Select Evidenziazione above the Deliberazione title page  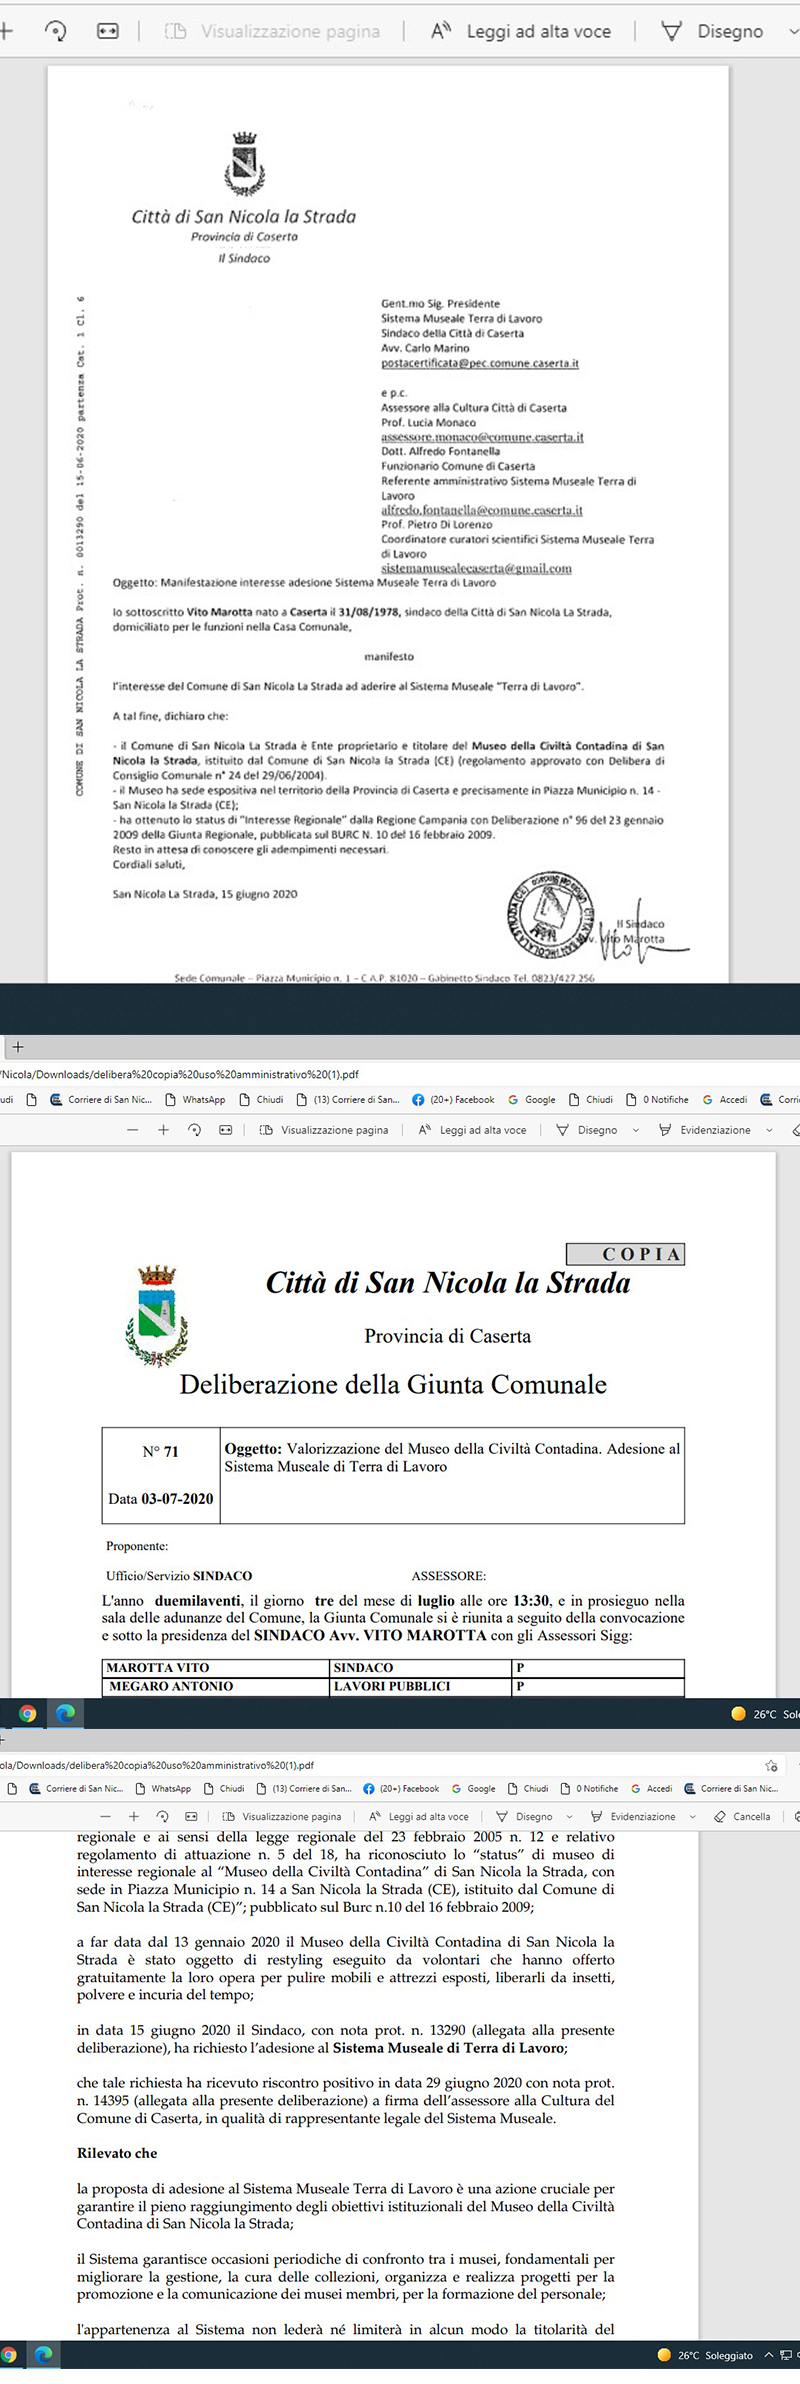[x=704, y=1129]
